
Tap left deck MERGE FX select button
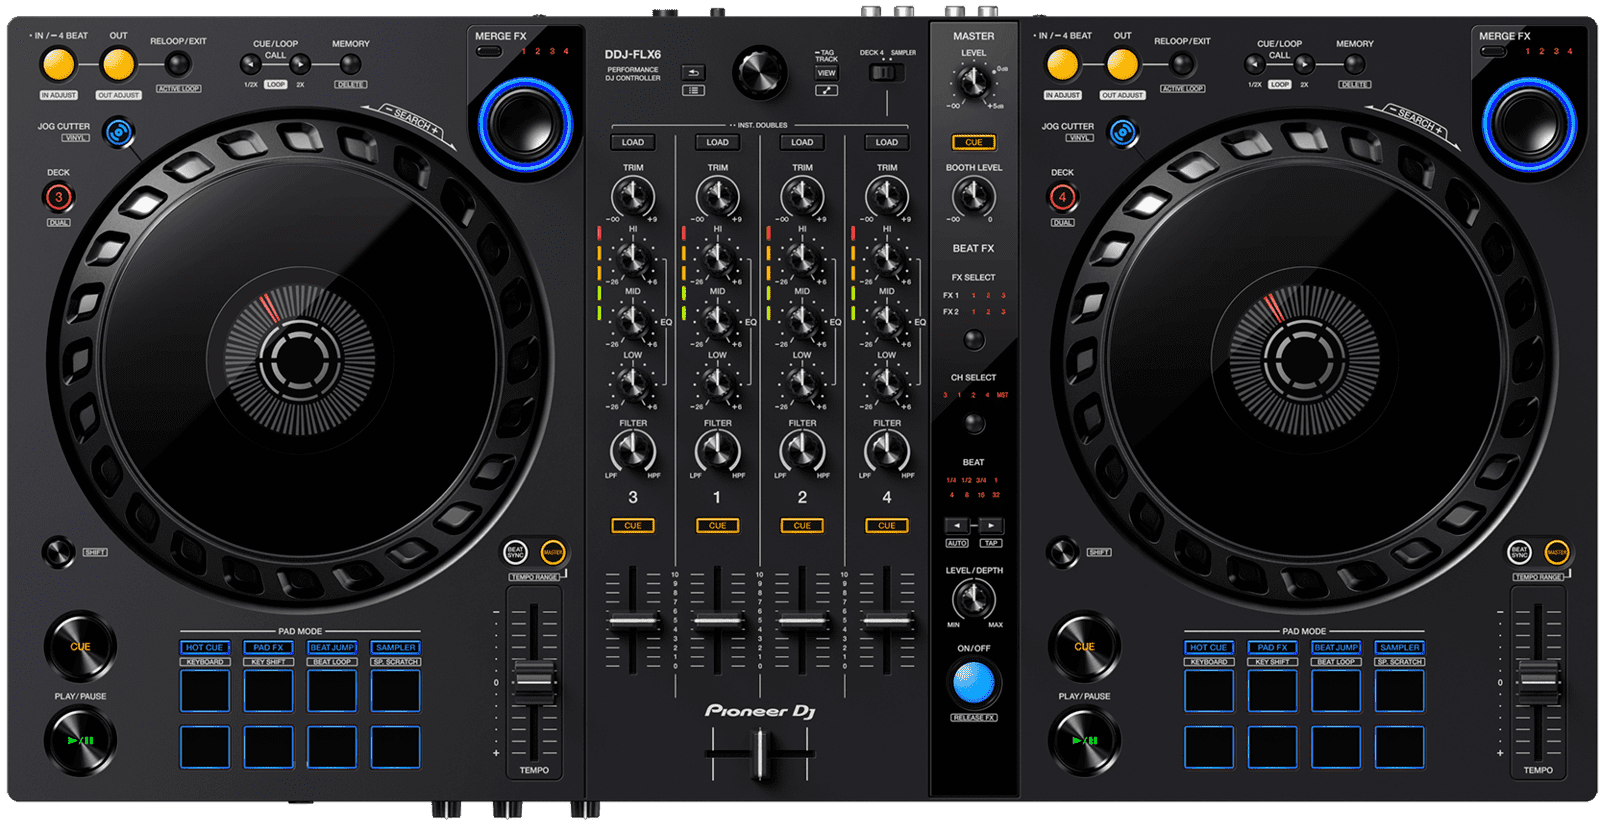[x=489, y=51]
